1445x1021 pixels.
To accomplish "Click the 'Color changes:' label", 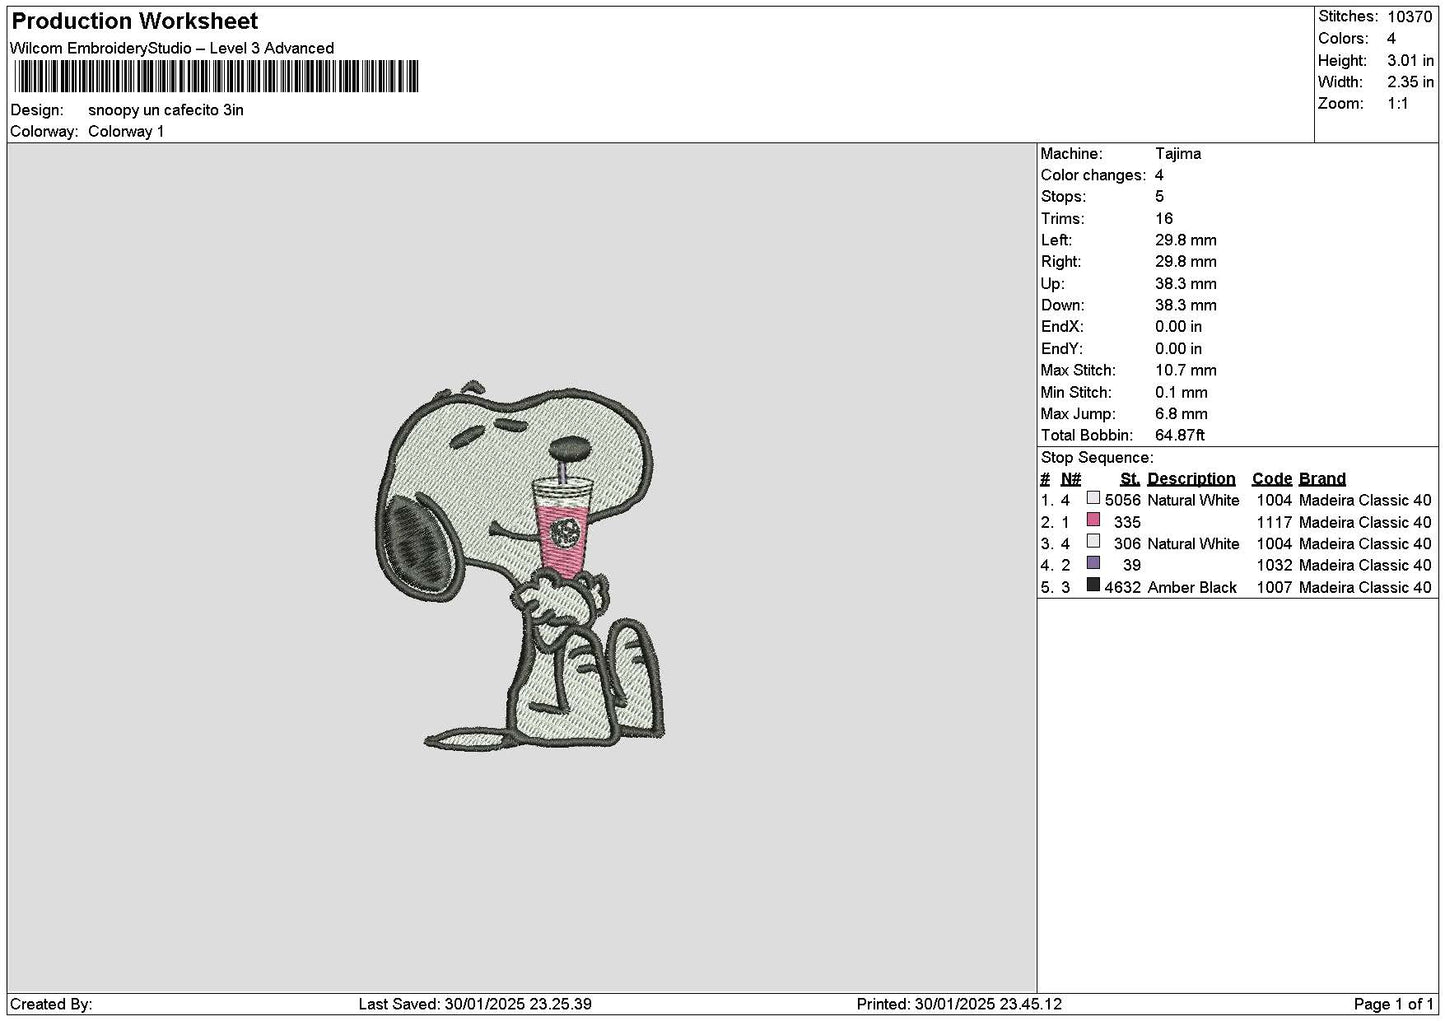I will coord(1093,176).
